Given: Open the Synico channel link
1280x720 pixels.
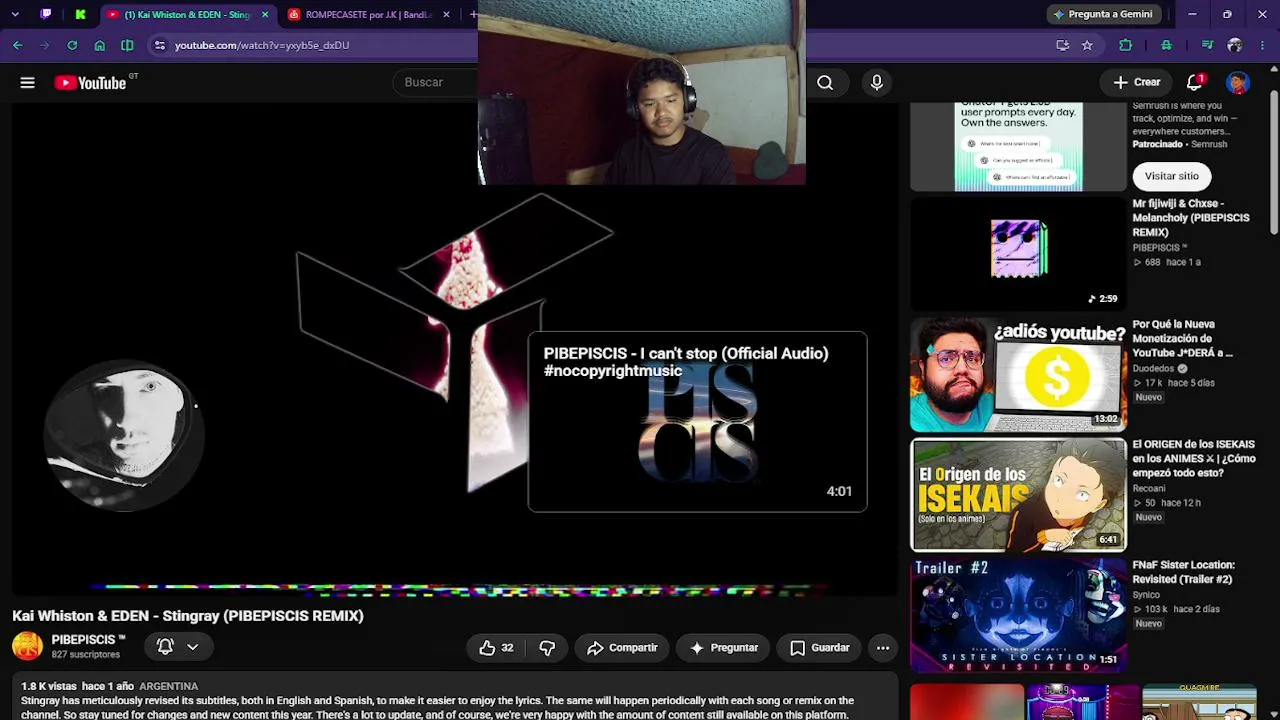Looking at the screenshot, I should (1147, 595).
